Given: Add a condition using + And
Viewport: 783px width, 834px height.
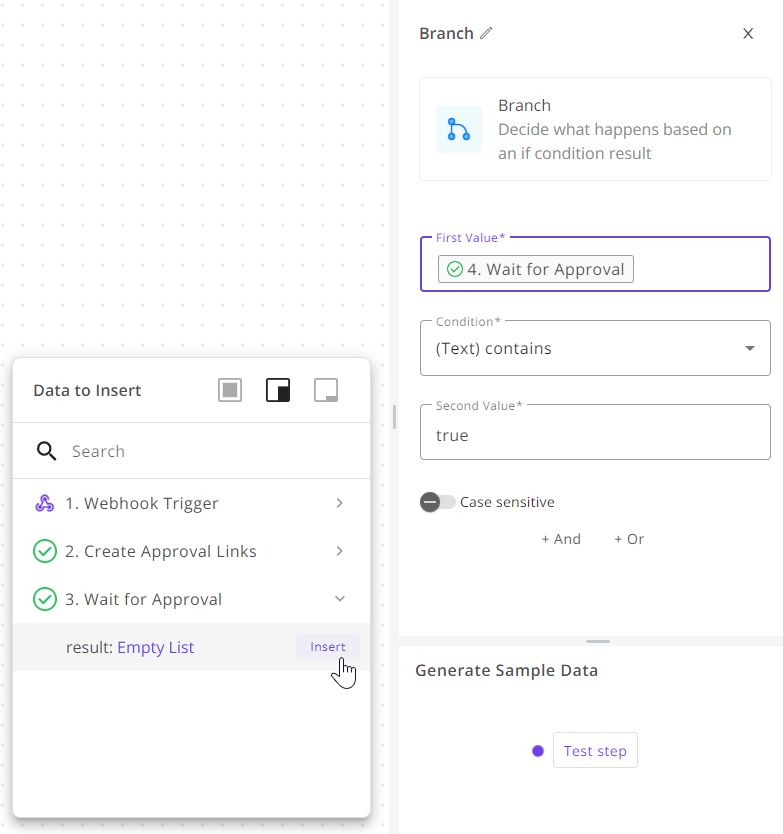Looking at the screenshot, I should pos(561,539).
